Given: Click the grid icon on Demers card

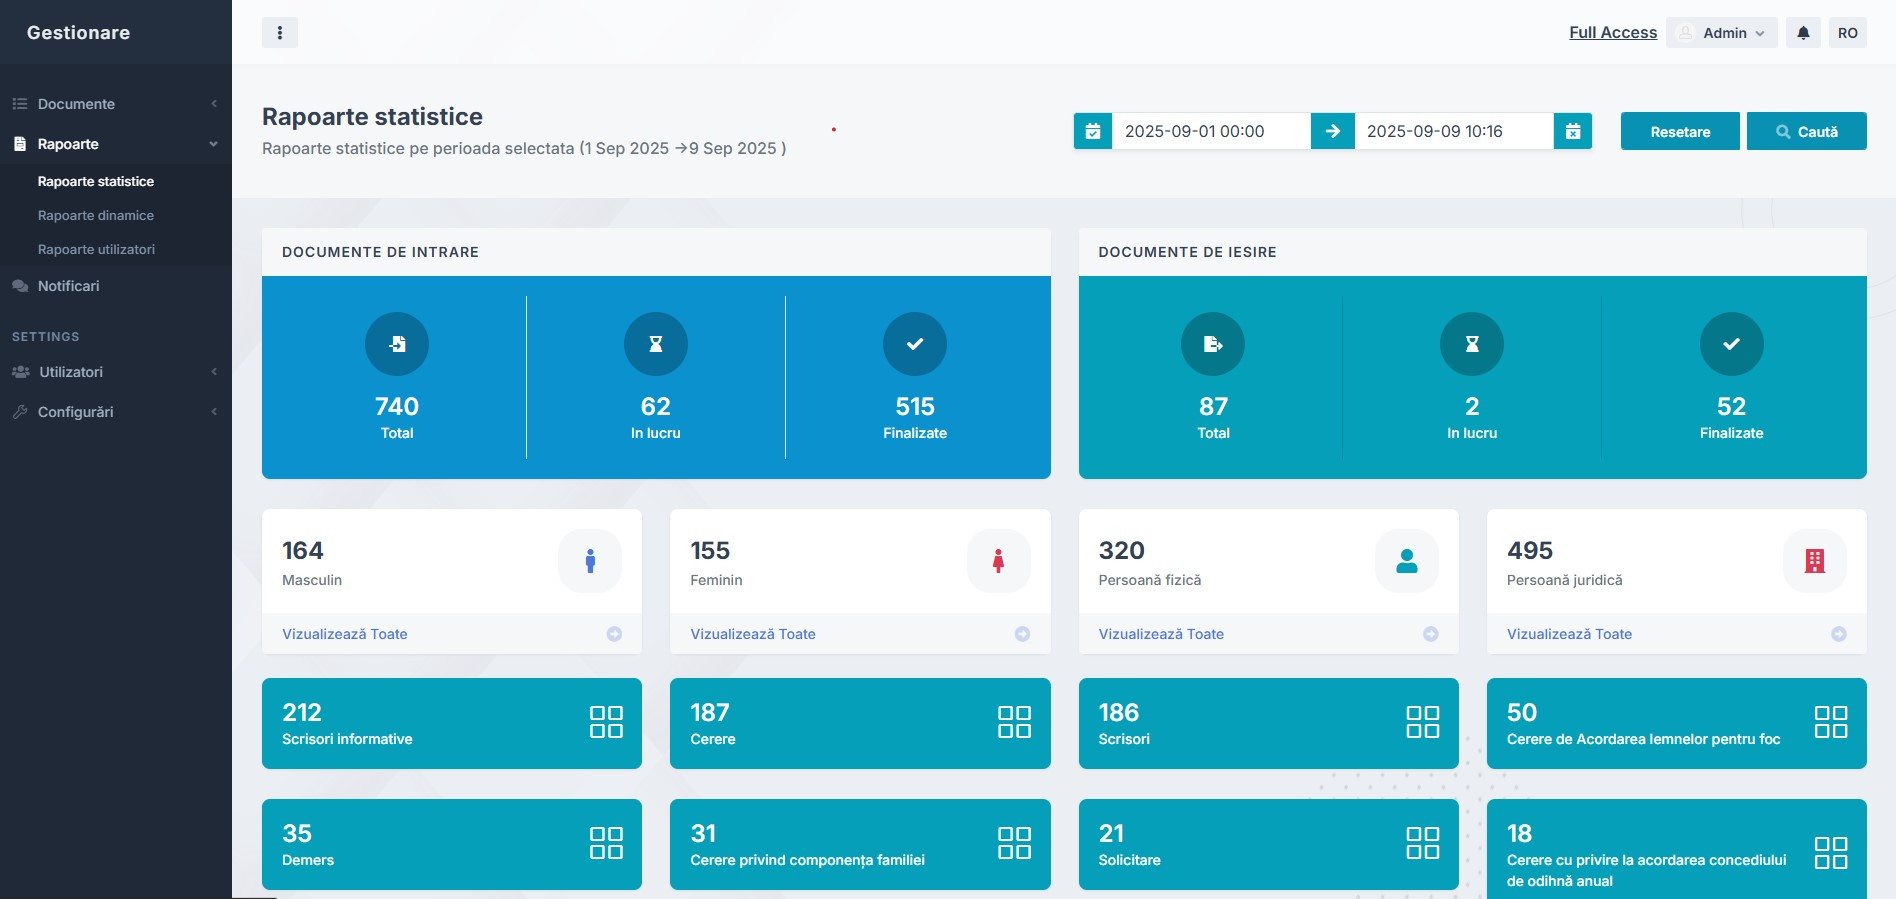Looking at the screenshot, I should [606, 843].
